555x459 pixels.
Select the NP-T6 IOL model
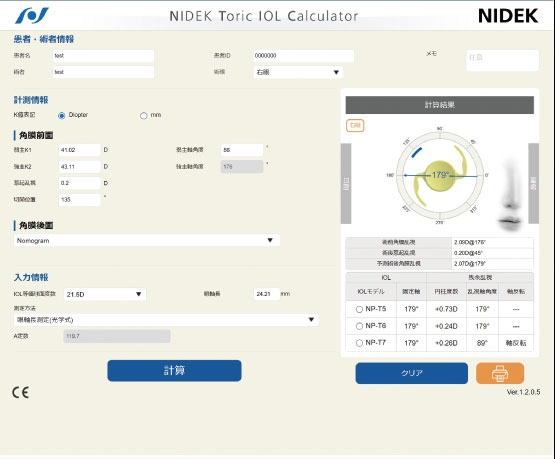359,326
